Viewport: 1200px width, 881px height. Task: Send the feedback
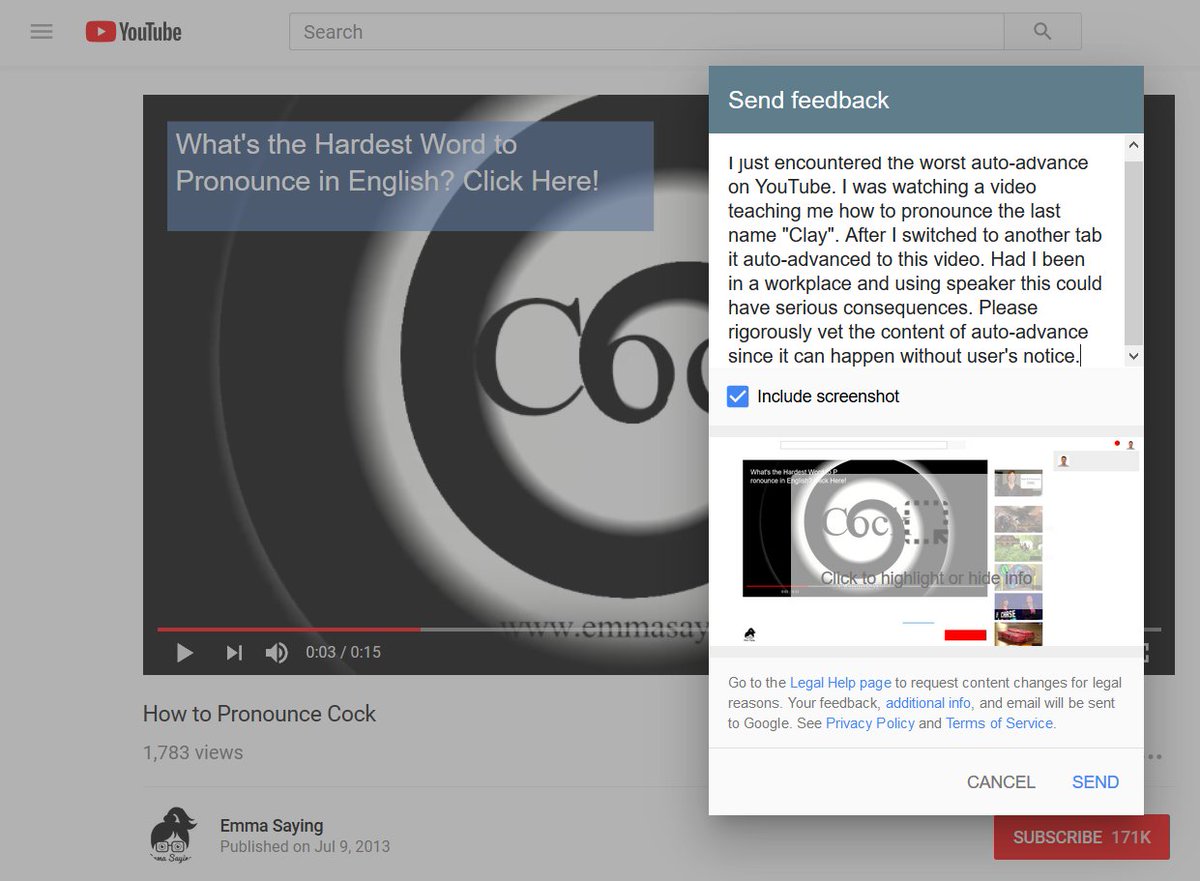(x=1095, y=782)
